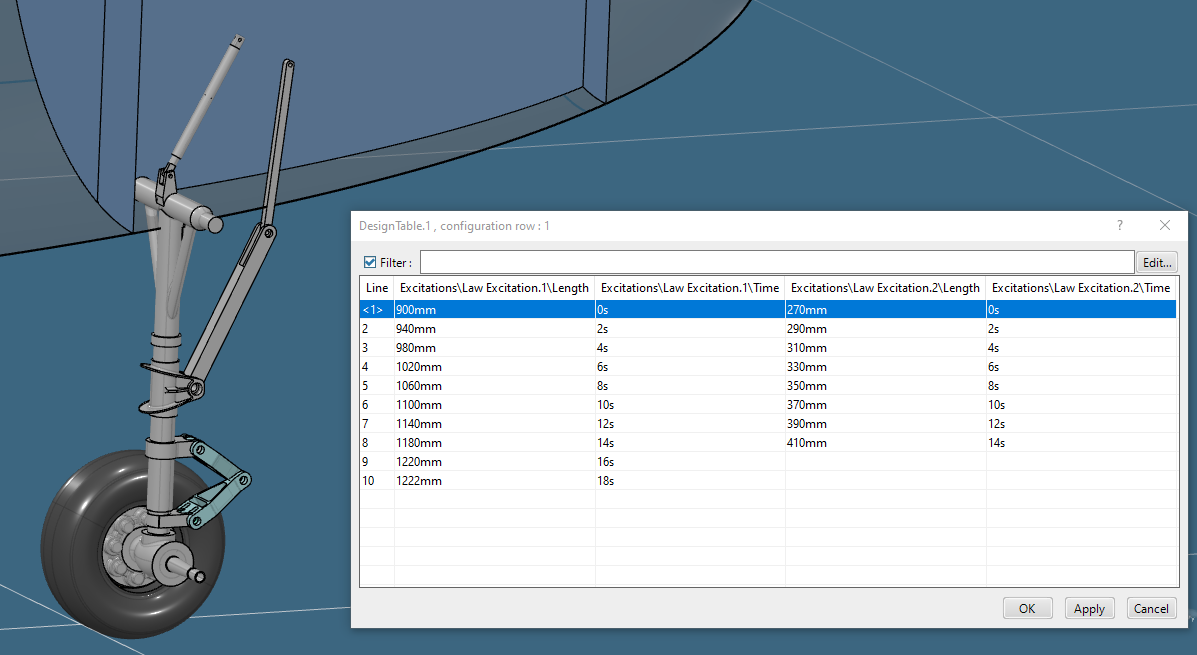Click the 410mm cell in line 8
Image resolution: width=1197 pixels, height=655 pixels.
pos(807,443)
